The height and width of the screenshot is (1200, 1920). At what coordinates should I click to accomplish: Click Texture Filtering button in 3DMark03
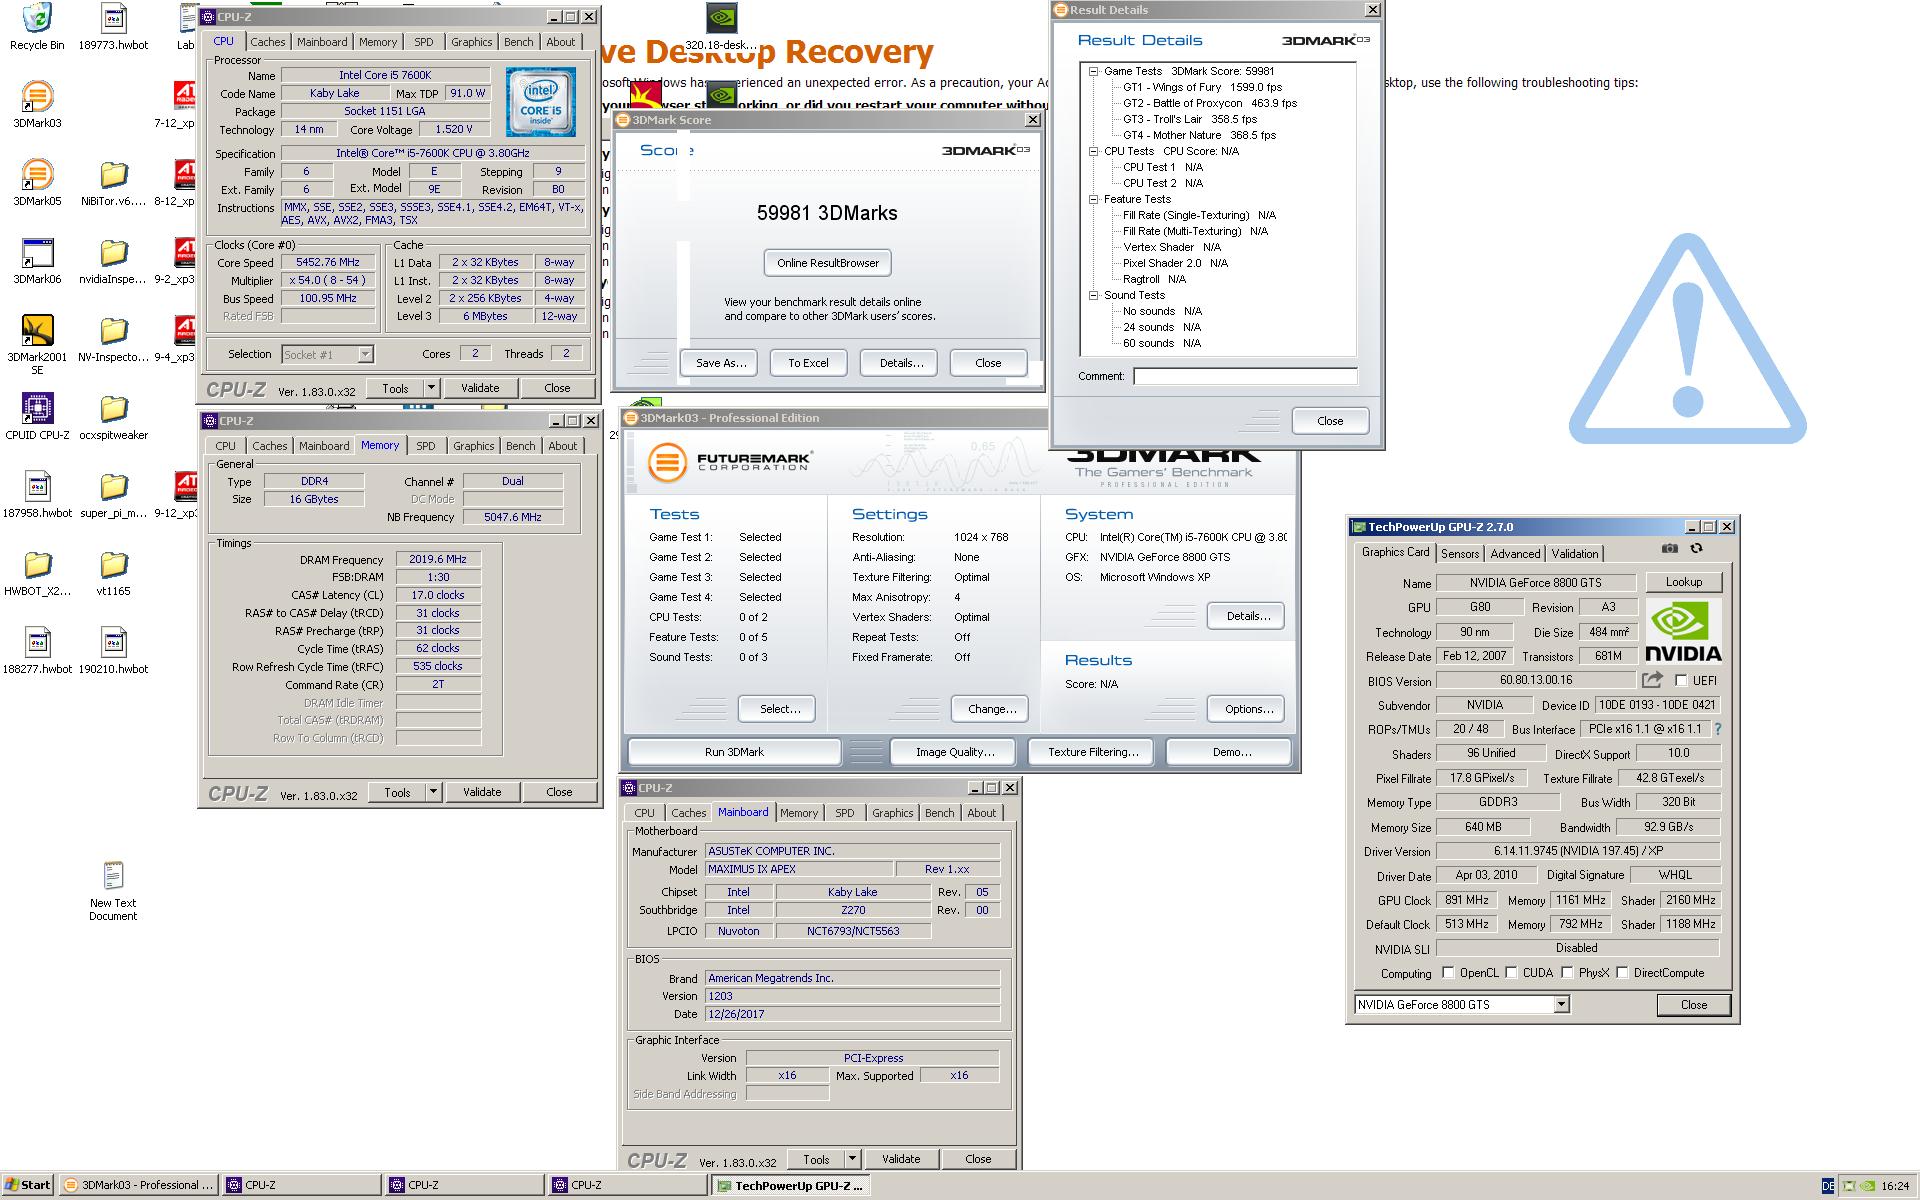[1093, 752]
